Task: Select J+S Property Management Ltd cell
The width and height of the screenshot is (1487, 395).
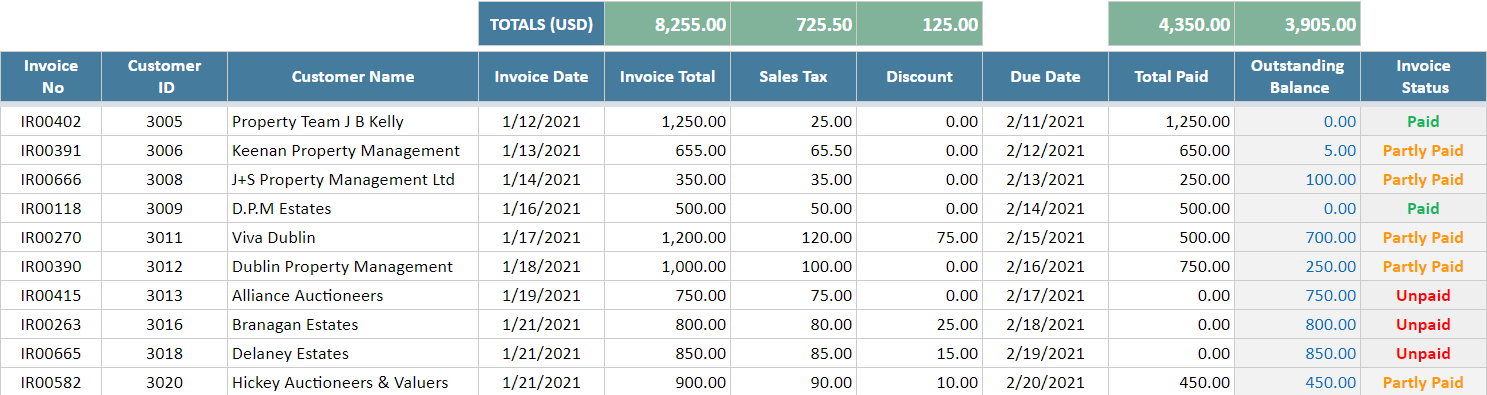Action: pyautogui.click(x=353, y=180)
